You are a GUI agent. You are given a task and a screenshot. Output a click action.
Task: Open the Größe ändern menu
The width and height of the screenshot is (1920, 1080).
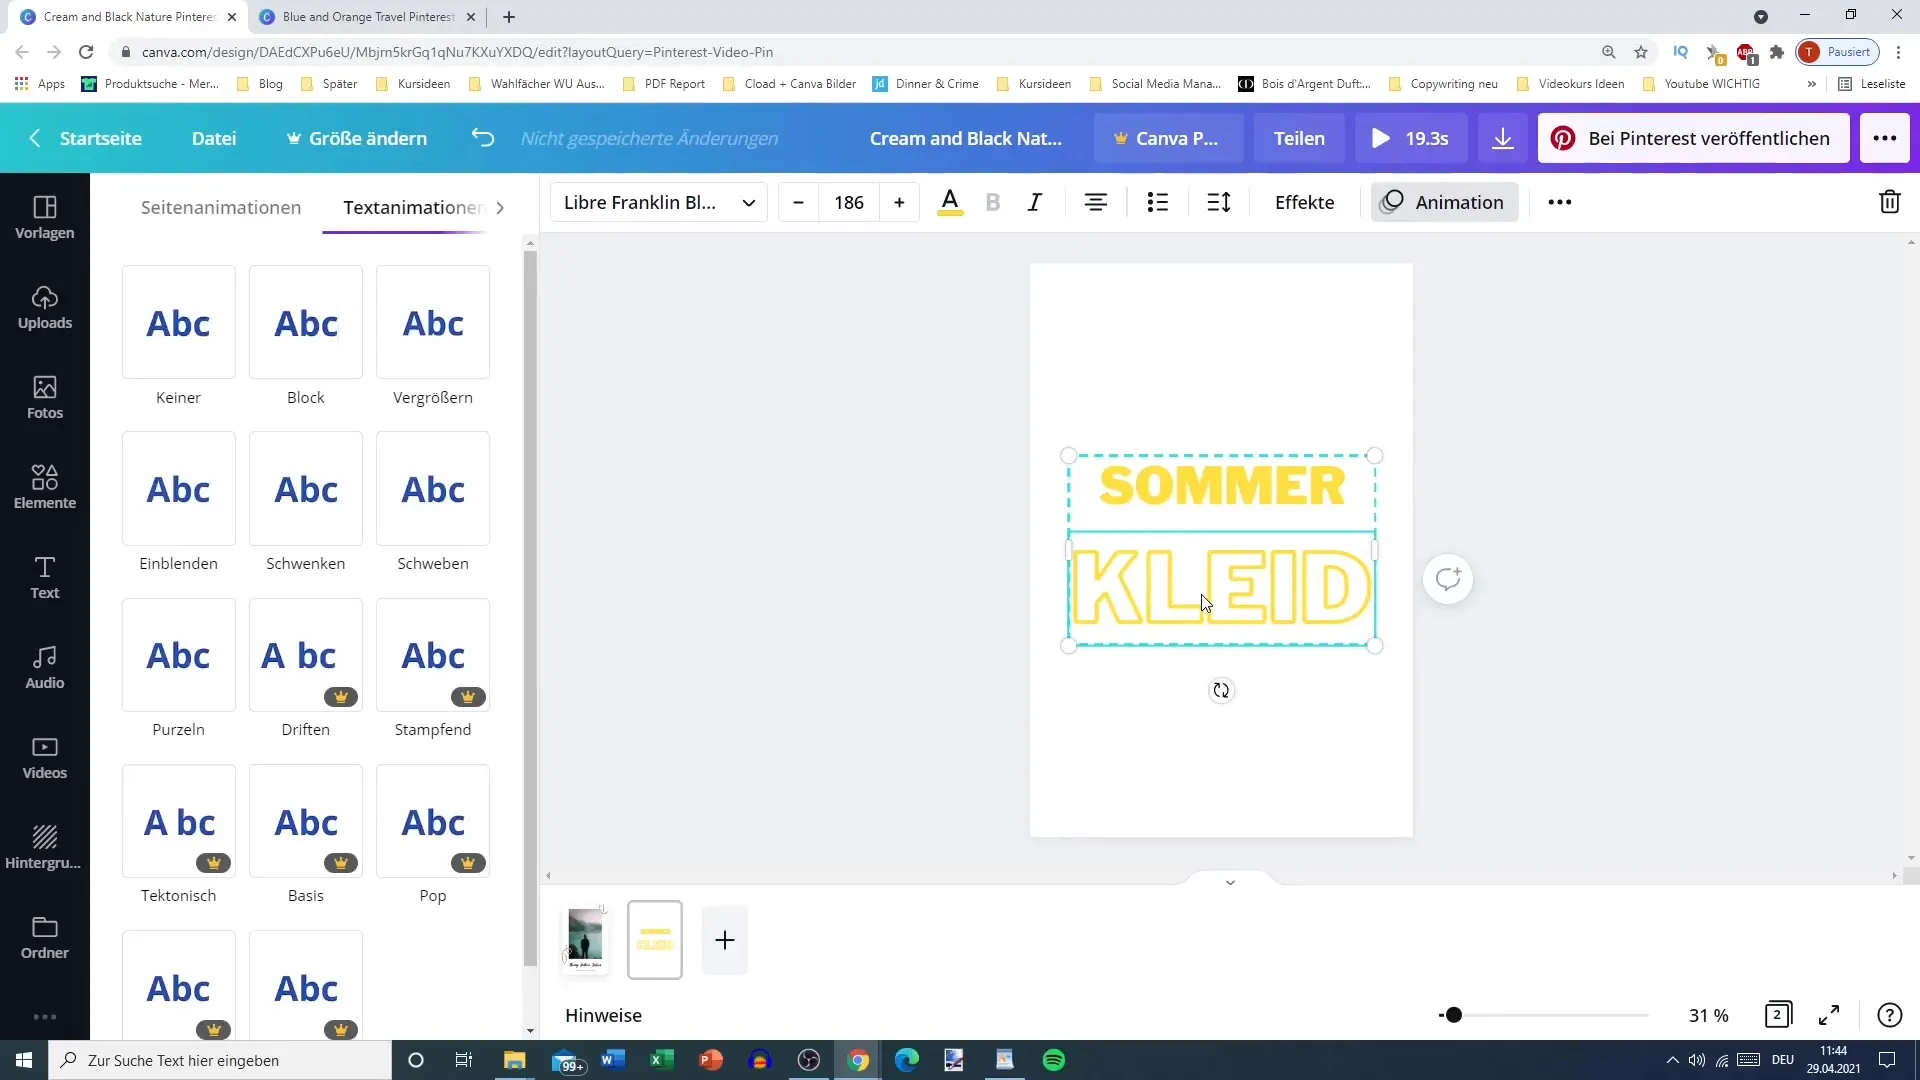[x=357, y=138]
